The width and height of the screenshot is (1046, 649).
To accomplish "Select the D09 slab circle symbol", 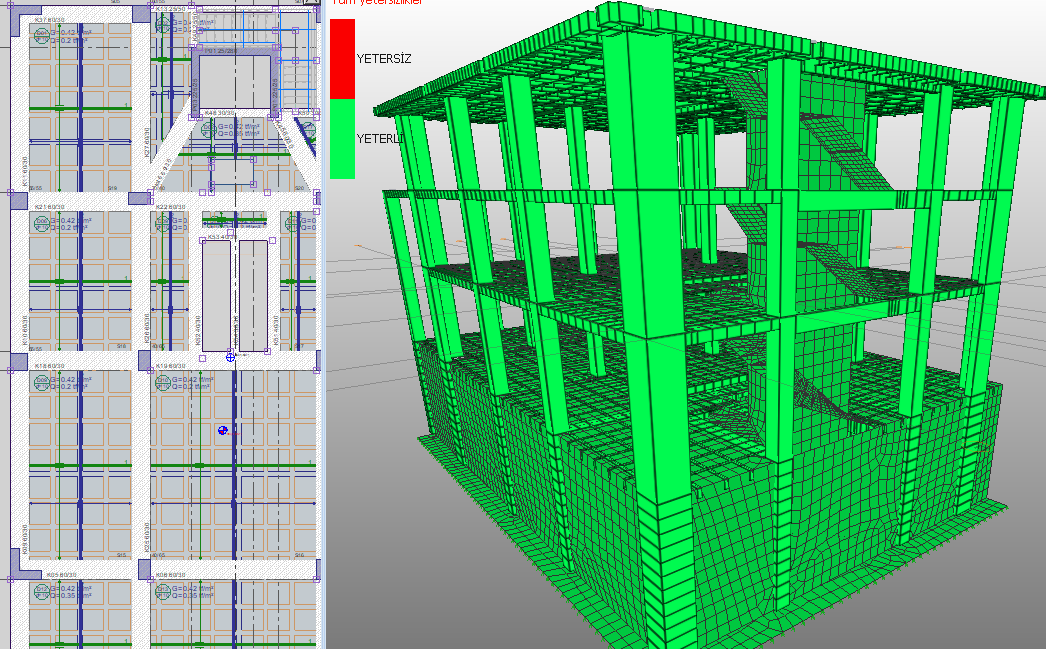I will click(42, 381).
